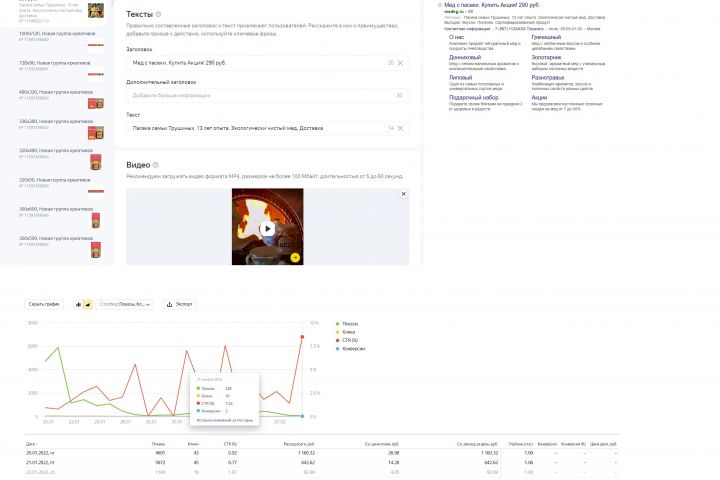This screenshot has height=480, width=720.
Task: Switch chart to bar graph view icon
Action: point(79,304)
